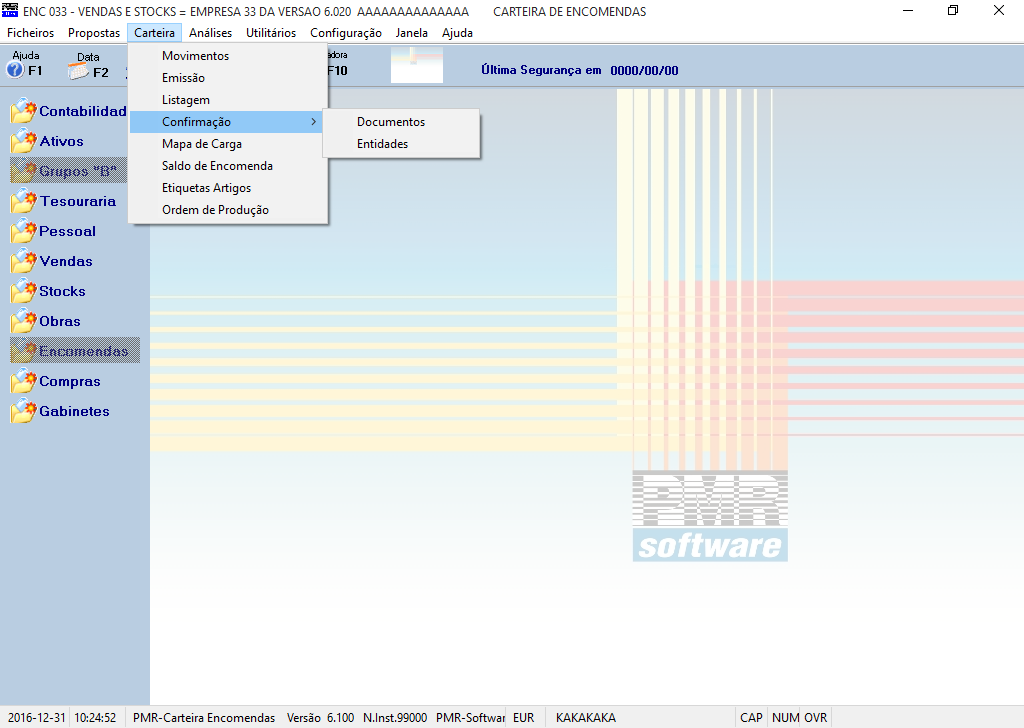Open the Stocks folder icon
This screenshot has height=728, width=1024.
[x=24, y=291]
